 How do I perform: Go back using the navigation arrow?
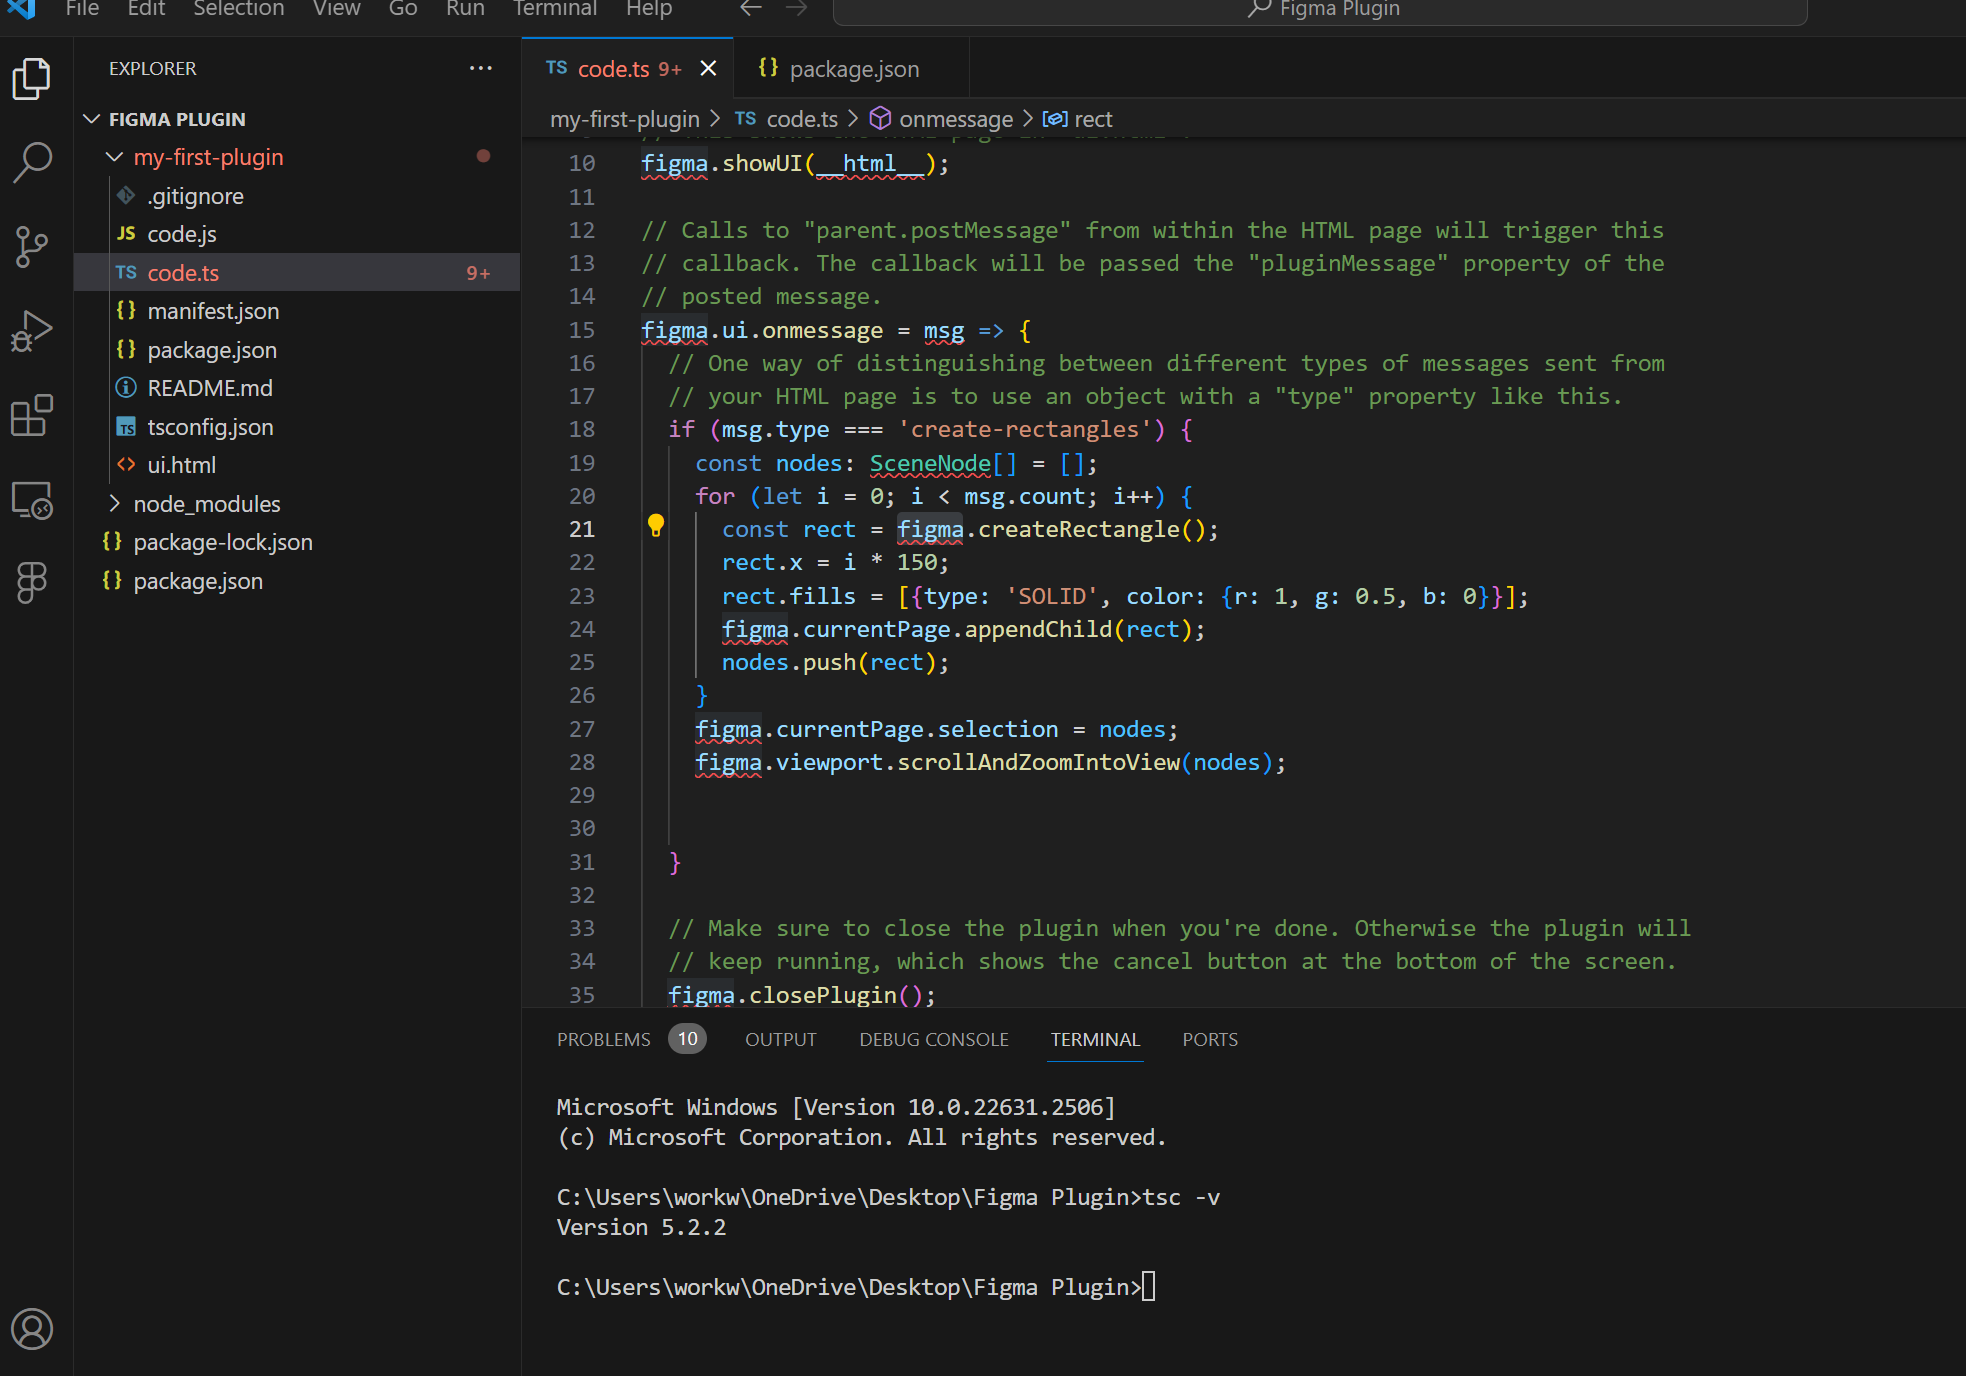coord(751,9)
